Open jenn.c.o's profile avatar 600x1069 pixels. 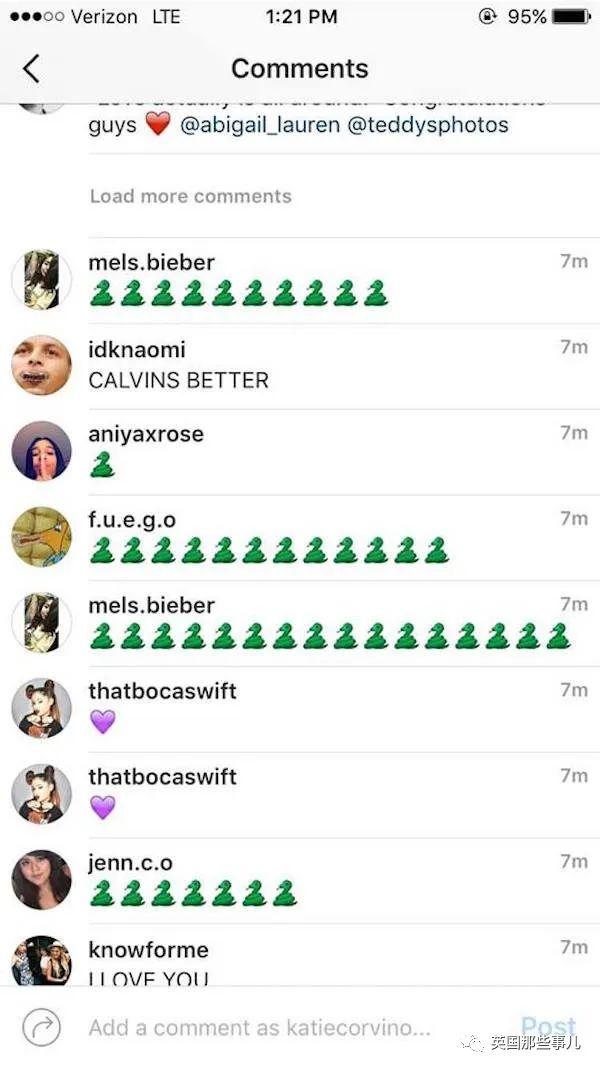click(42, 879)
